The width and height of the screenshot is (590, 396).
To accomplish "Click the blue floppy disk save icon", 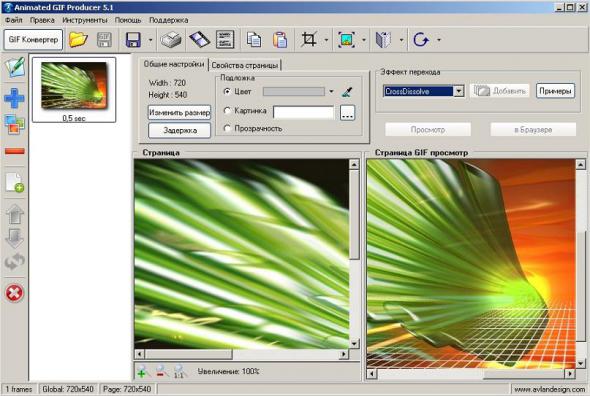I will (133, 40).
